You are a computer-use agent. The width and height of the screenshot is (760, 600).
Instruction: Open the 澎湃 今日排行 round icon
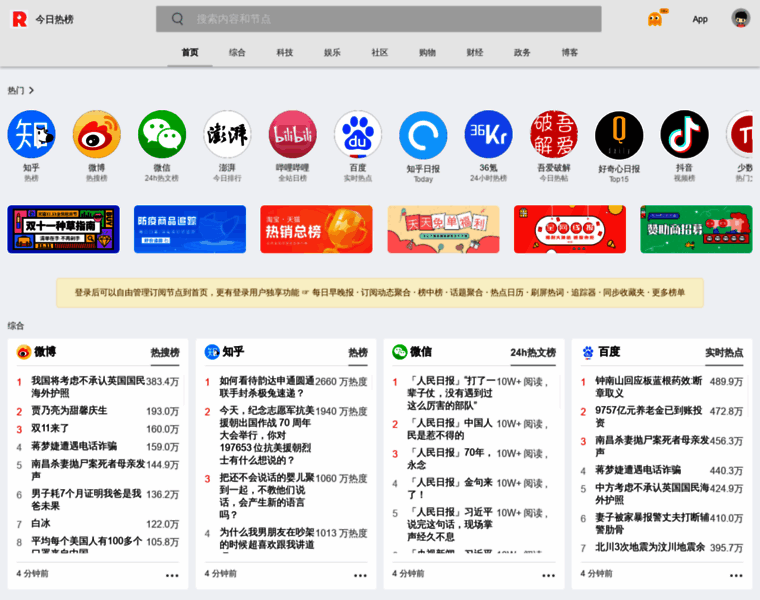(227, 134)
